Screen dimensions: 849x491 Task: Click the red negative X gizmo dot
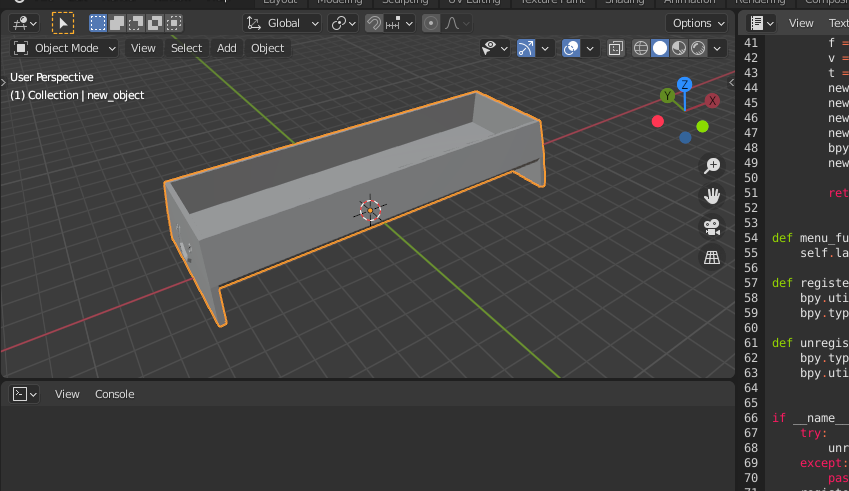click(x=658, y=121)
